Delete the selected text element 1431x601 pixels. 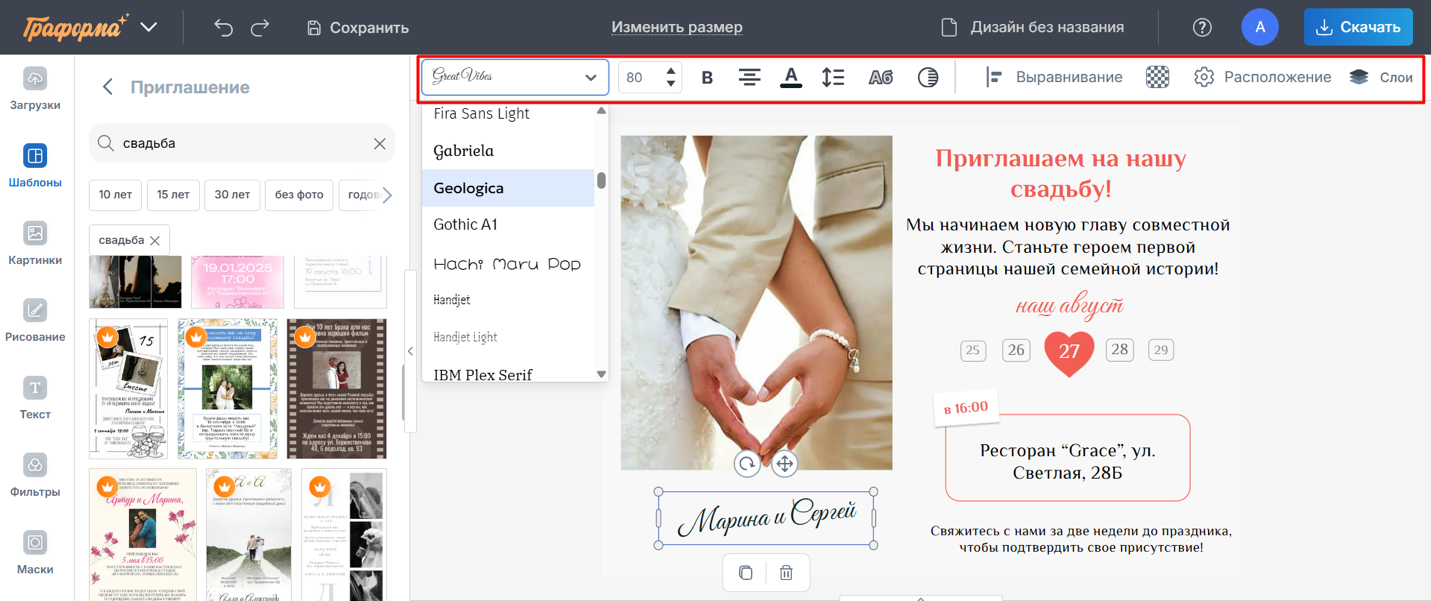786,572
